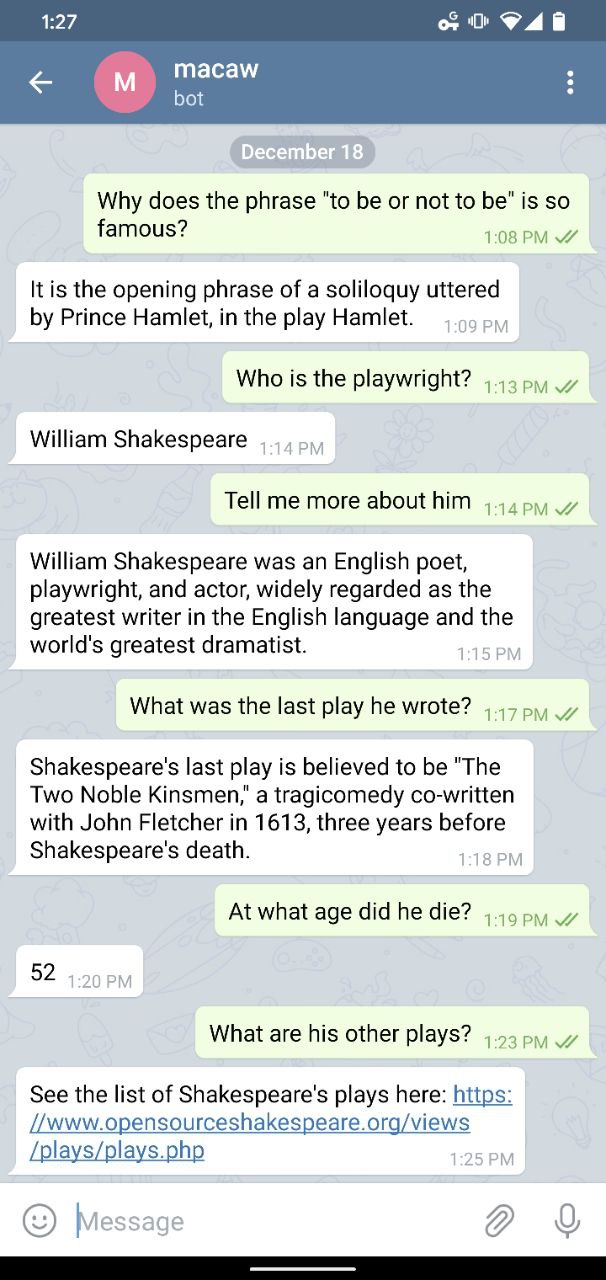Viewport: 606px width, 1280px height.
Task: Open the opensourceshakespeare.org link
Action: point(270,1122)
